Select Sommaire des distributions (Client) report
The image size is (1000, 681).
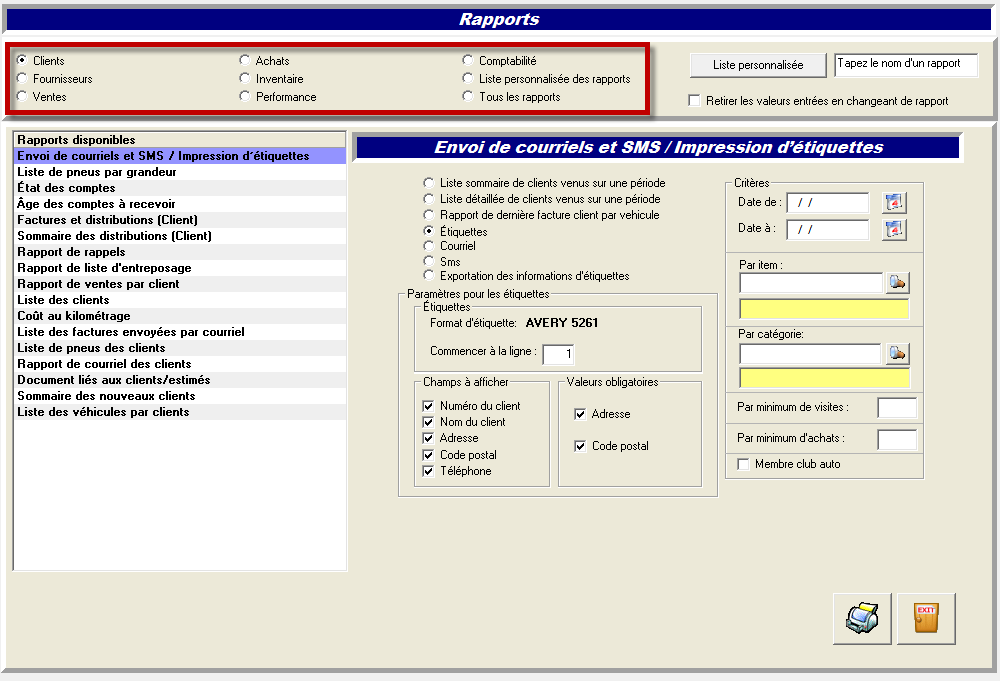(x=180, y=236)
